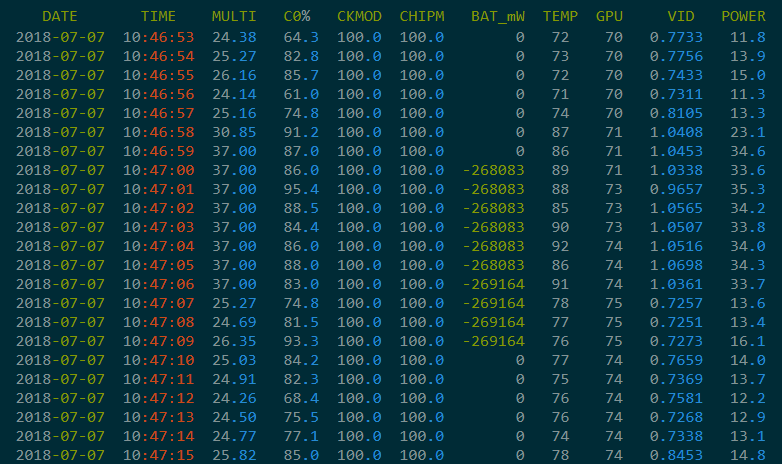Click the VID column header
Screen dimensions: 782x464
(x=681, y=16)
